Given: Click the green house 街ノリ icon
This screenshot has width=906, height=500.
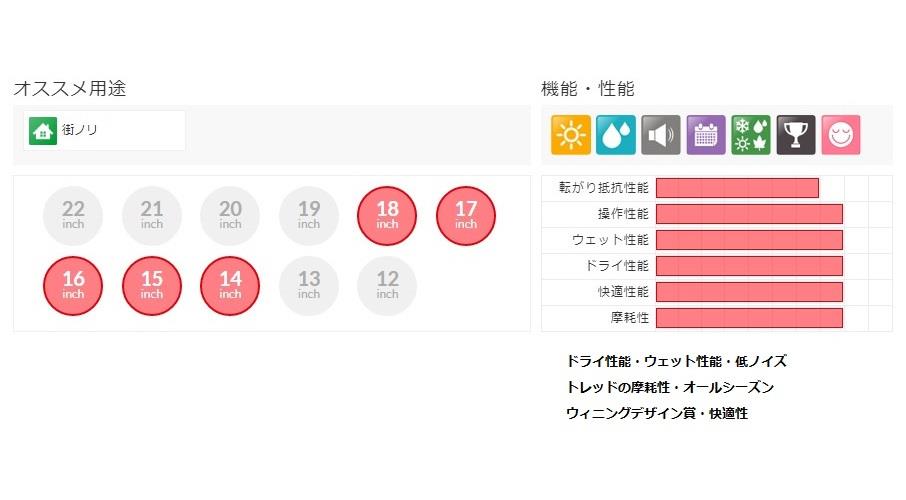Looking at the screenshot, I should (x=43, y=131).
